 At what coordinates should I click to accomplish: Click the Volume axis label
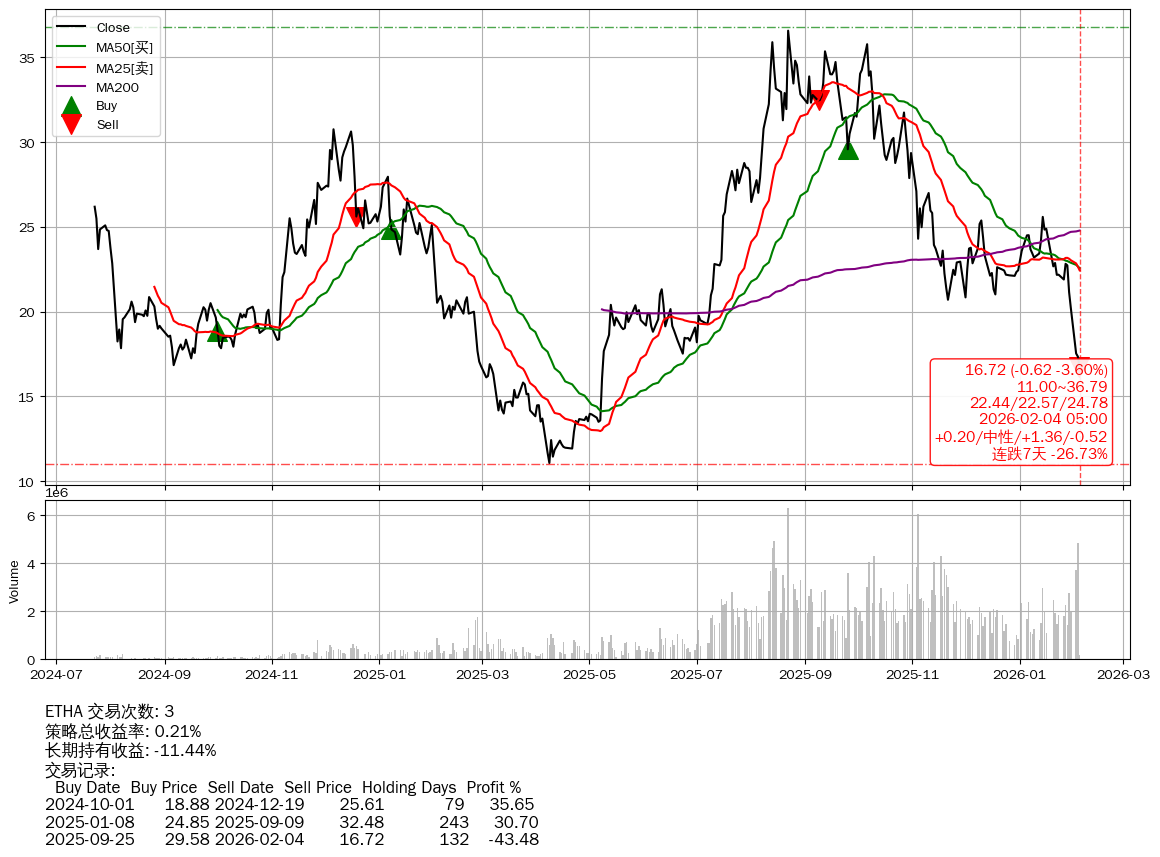click(14, 581)
